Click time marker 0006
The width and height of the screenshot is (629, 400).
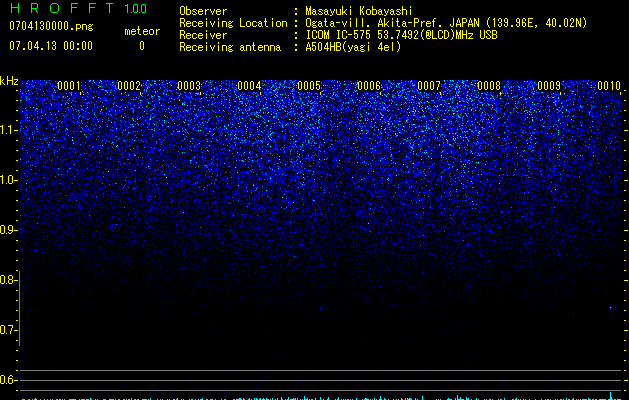coord(369,86)
